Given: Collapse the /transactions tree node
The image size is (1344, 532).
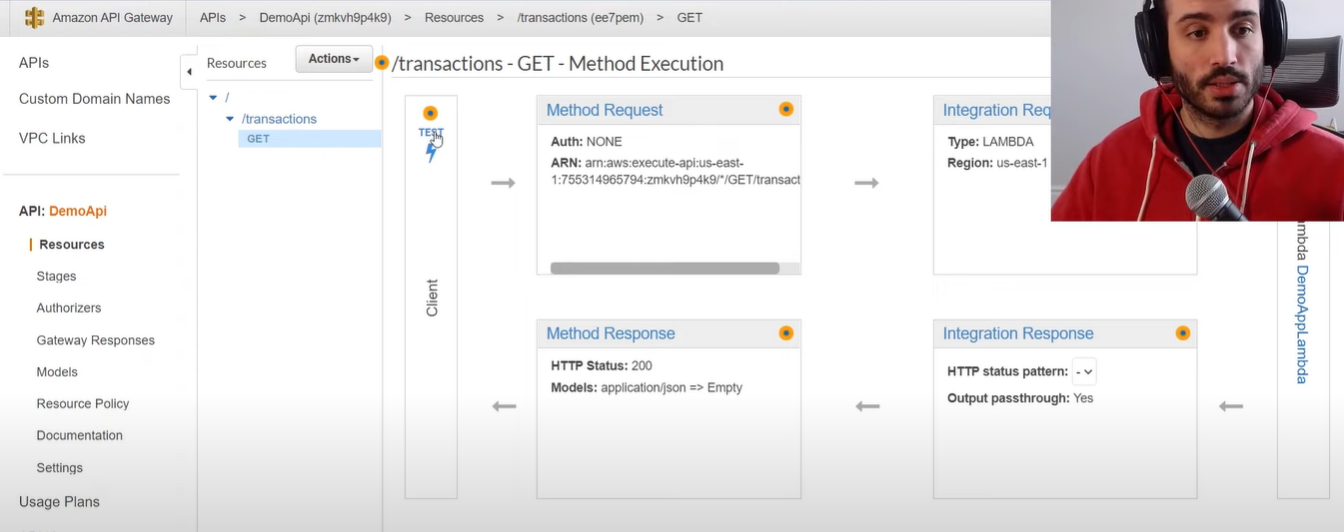Looking at the screenshot, I should click(x=230, y=119).
